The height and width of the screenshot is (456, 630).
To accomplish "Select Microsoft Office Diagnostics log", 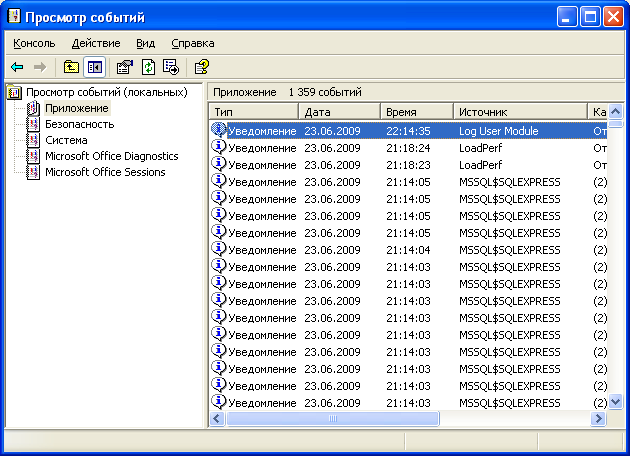I will [111, 156].
